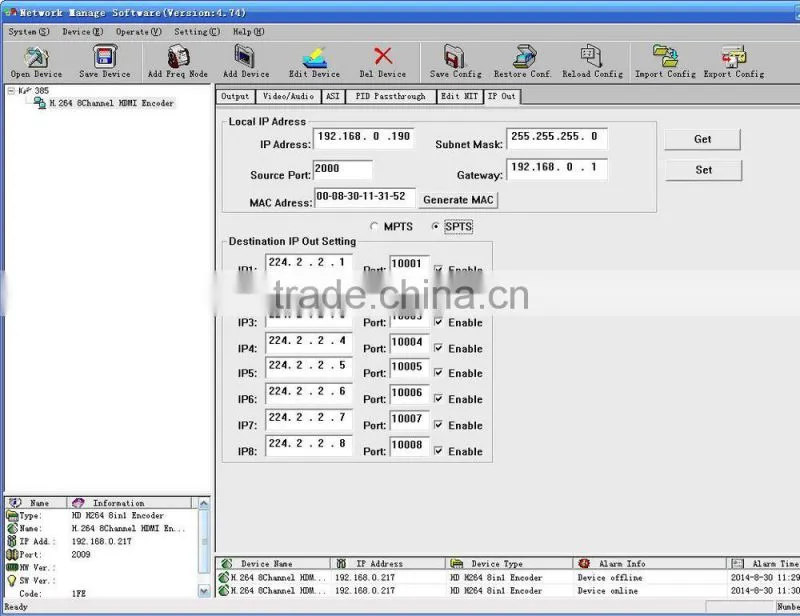
Task: Toggle Enable checkbox for IP7
Action: 438,425
